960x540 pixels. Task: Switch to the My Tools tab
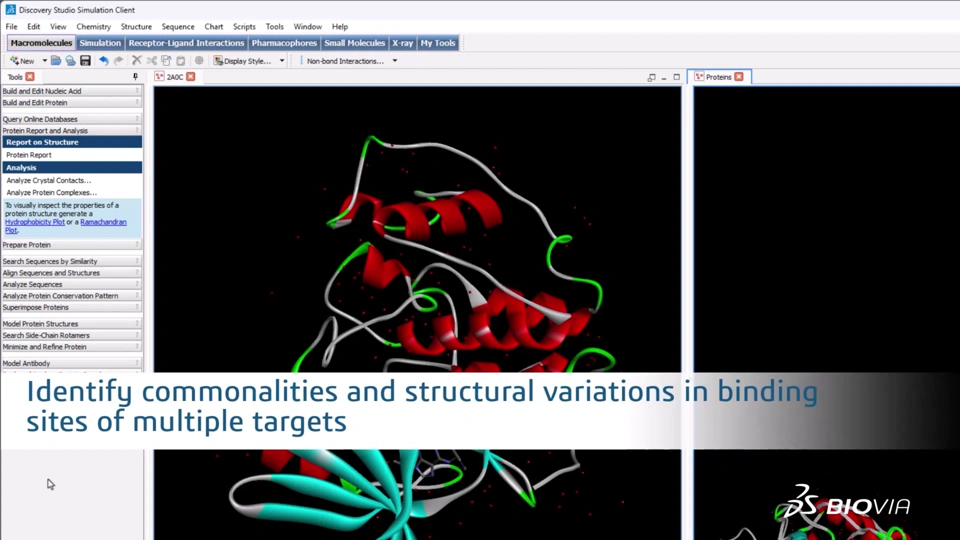point(438,43)
